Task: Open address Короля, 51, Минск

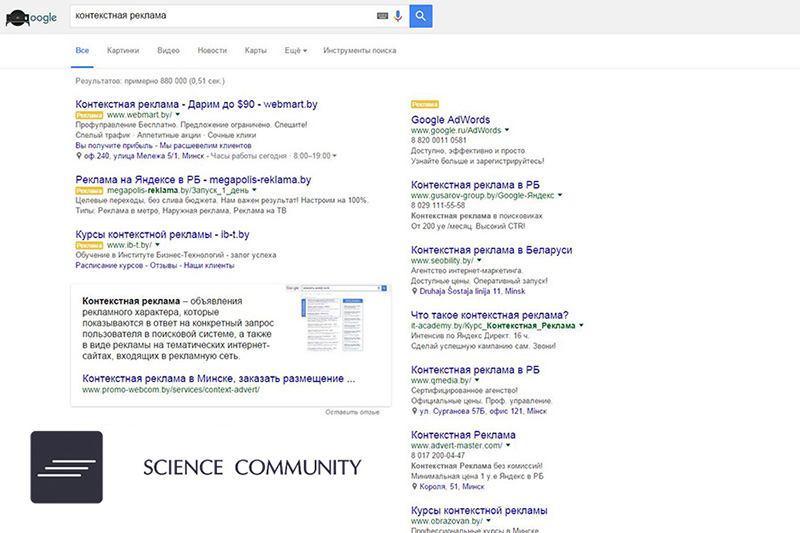Action: pos(452,487)
